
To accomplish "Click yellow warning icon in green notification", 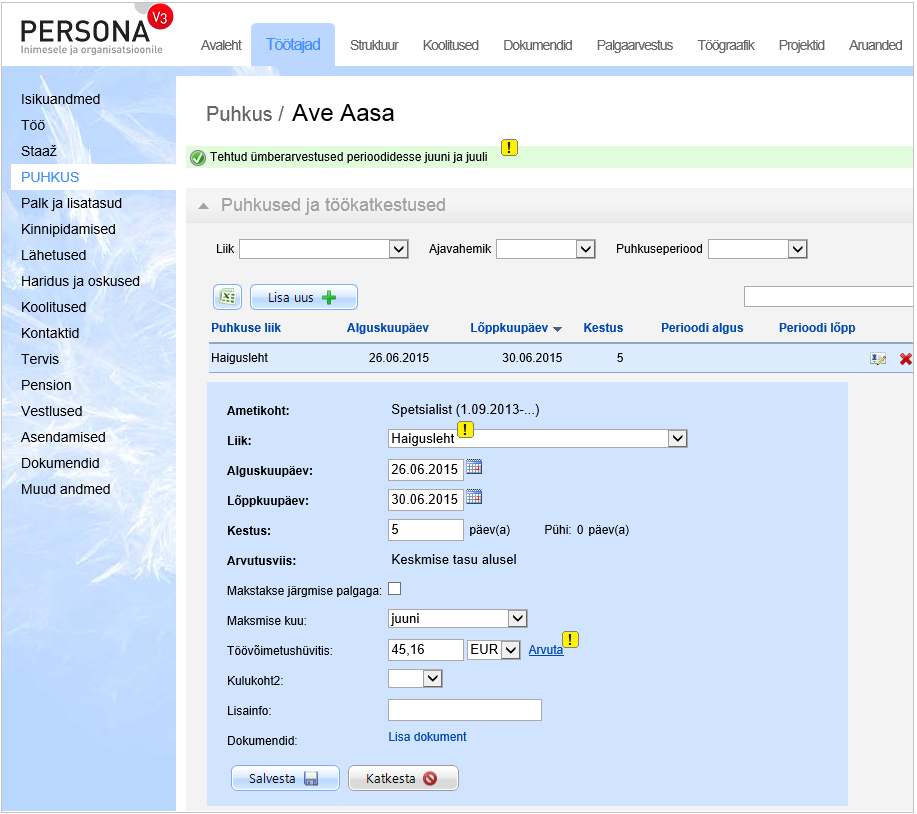I will click(509, 148).
